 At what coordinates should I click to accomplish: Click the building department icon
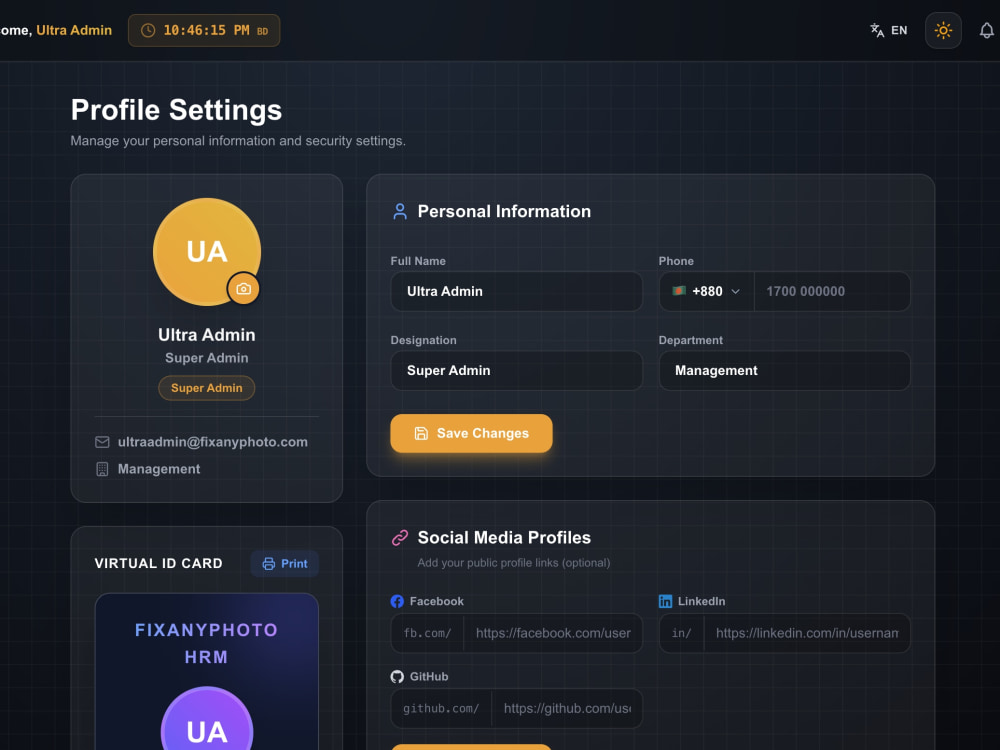[102, 469]
